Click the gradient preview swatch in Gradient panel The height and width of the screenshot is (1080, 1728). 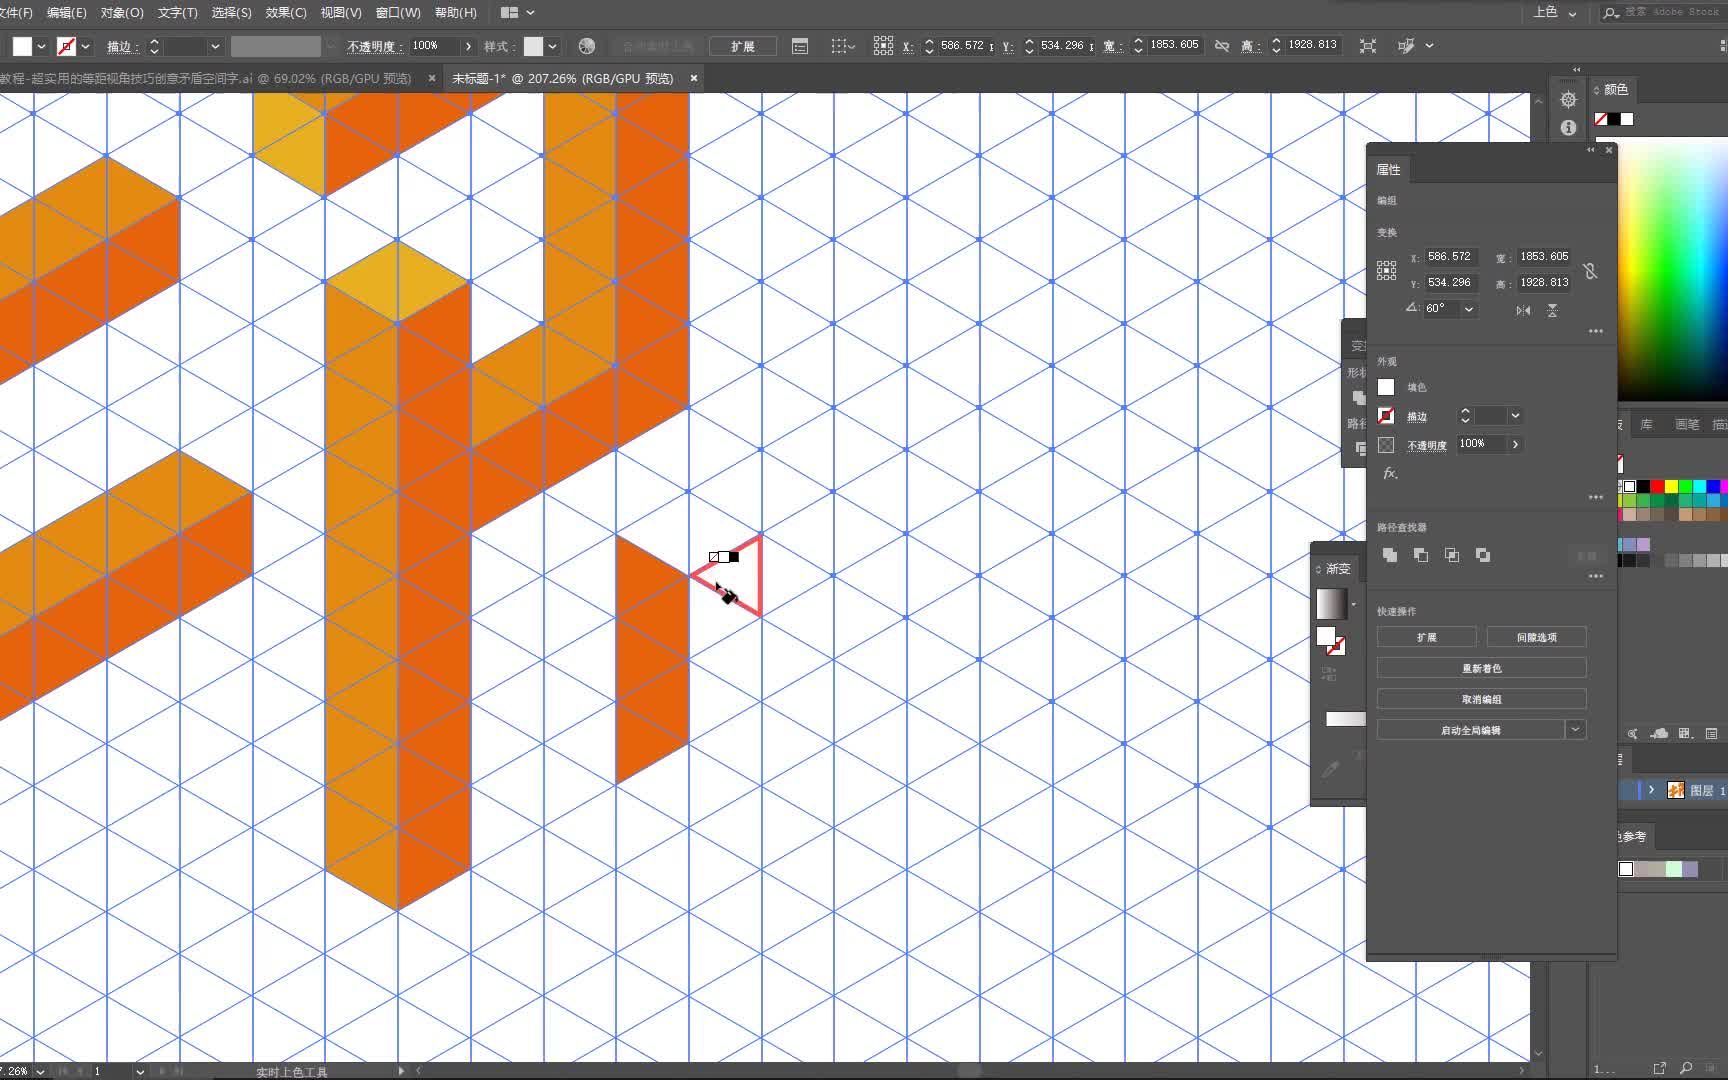click(1331, 604)
